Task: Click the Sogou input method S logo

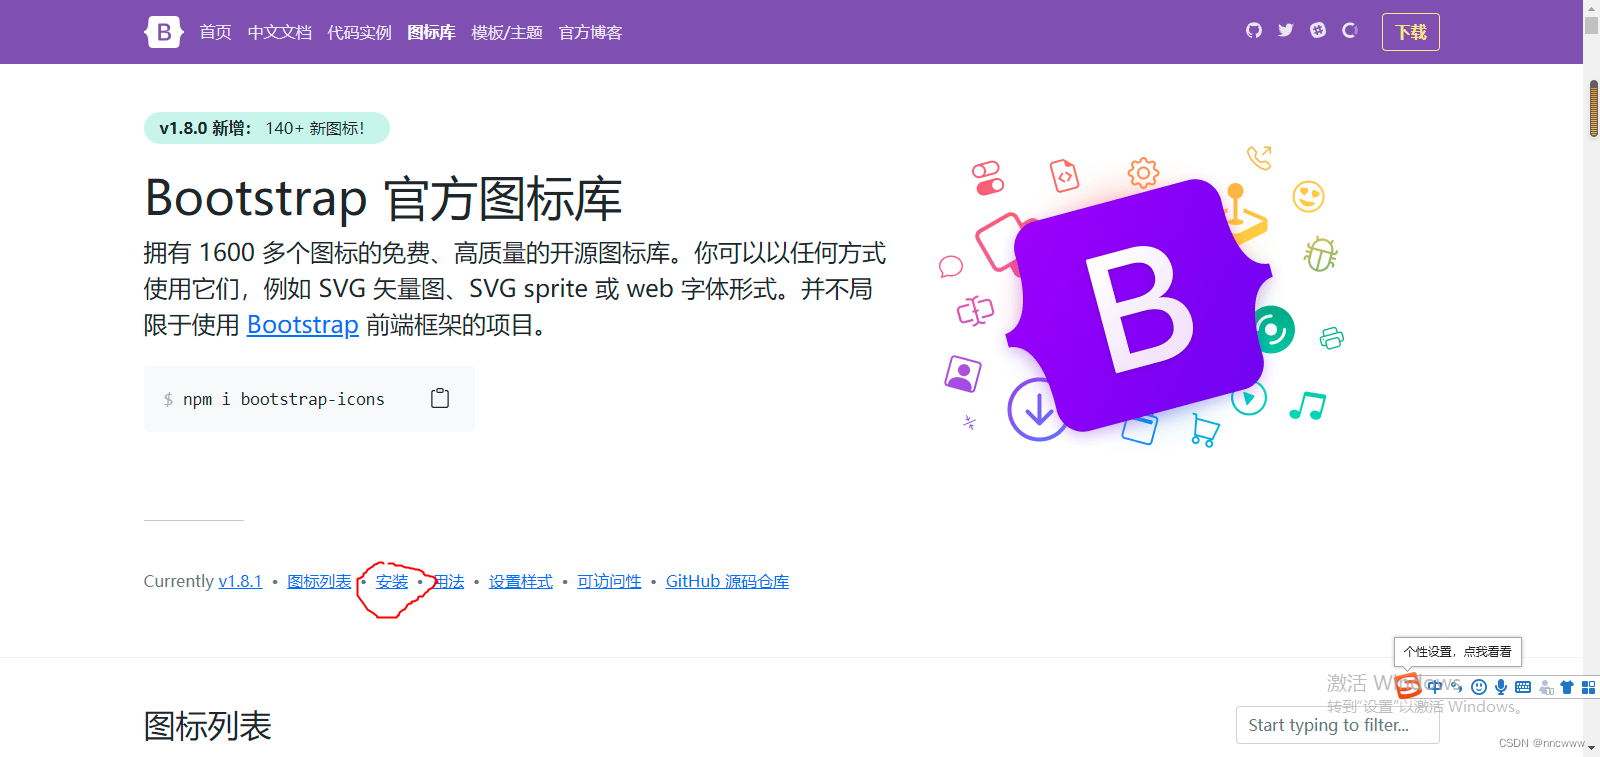Action: 1408,686
